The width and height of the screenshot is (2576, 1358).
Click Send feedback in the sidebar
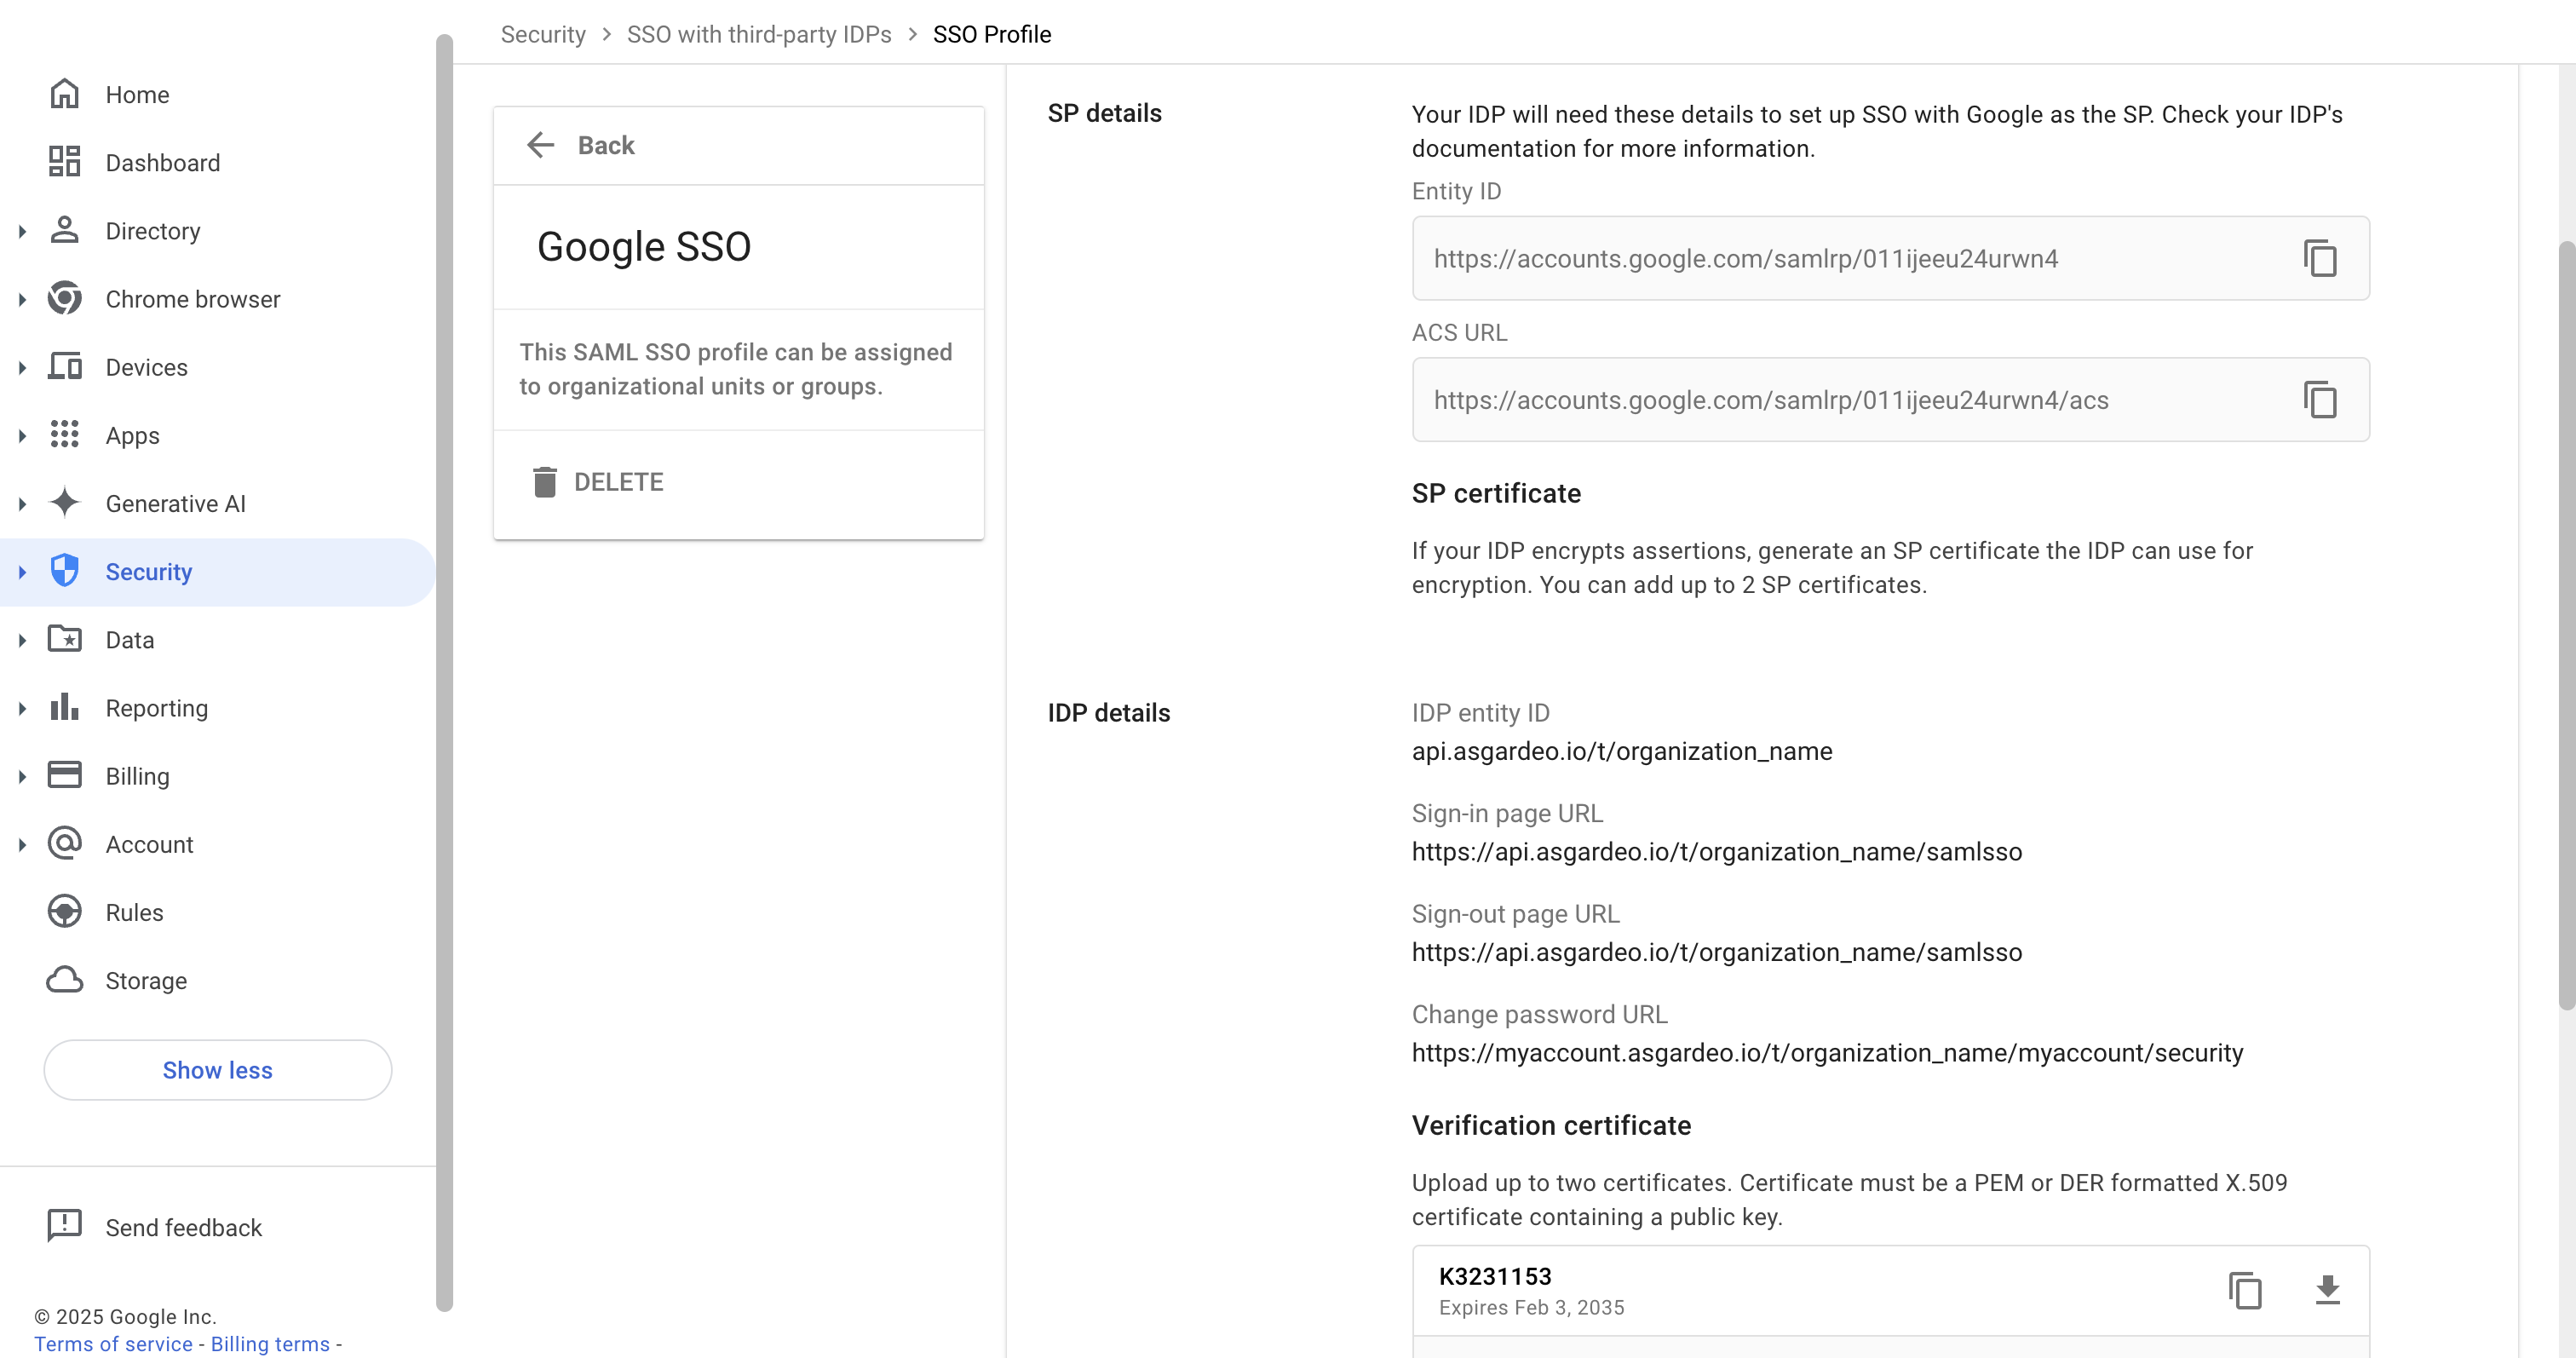(218, 1227)
